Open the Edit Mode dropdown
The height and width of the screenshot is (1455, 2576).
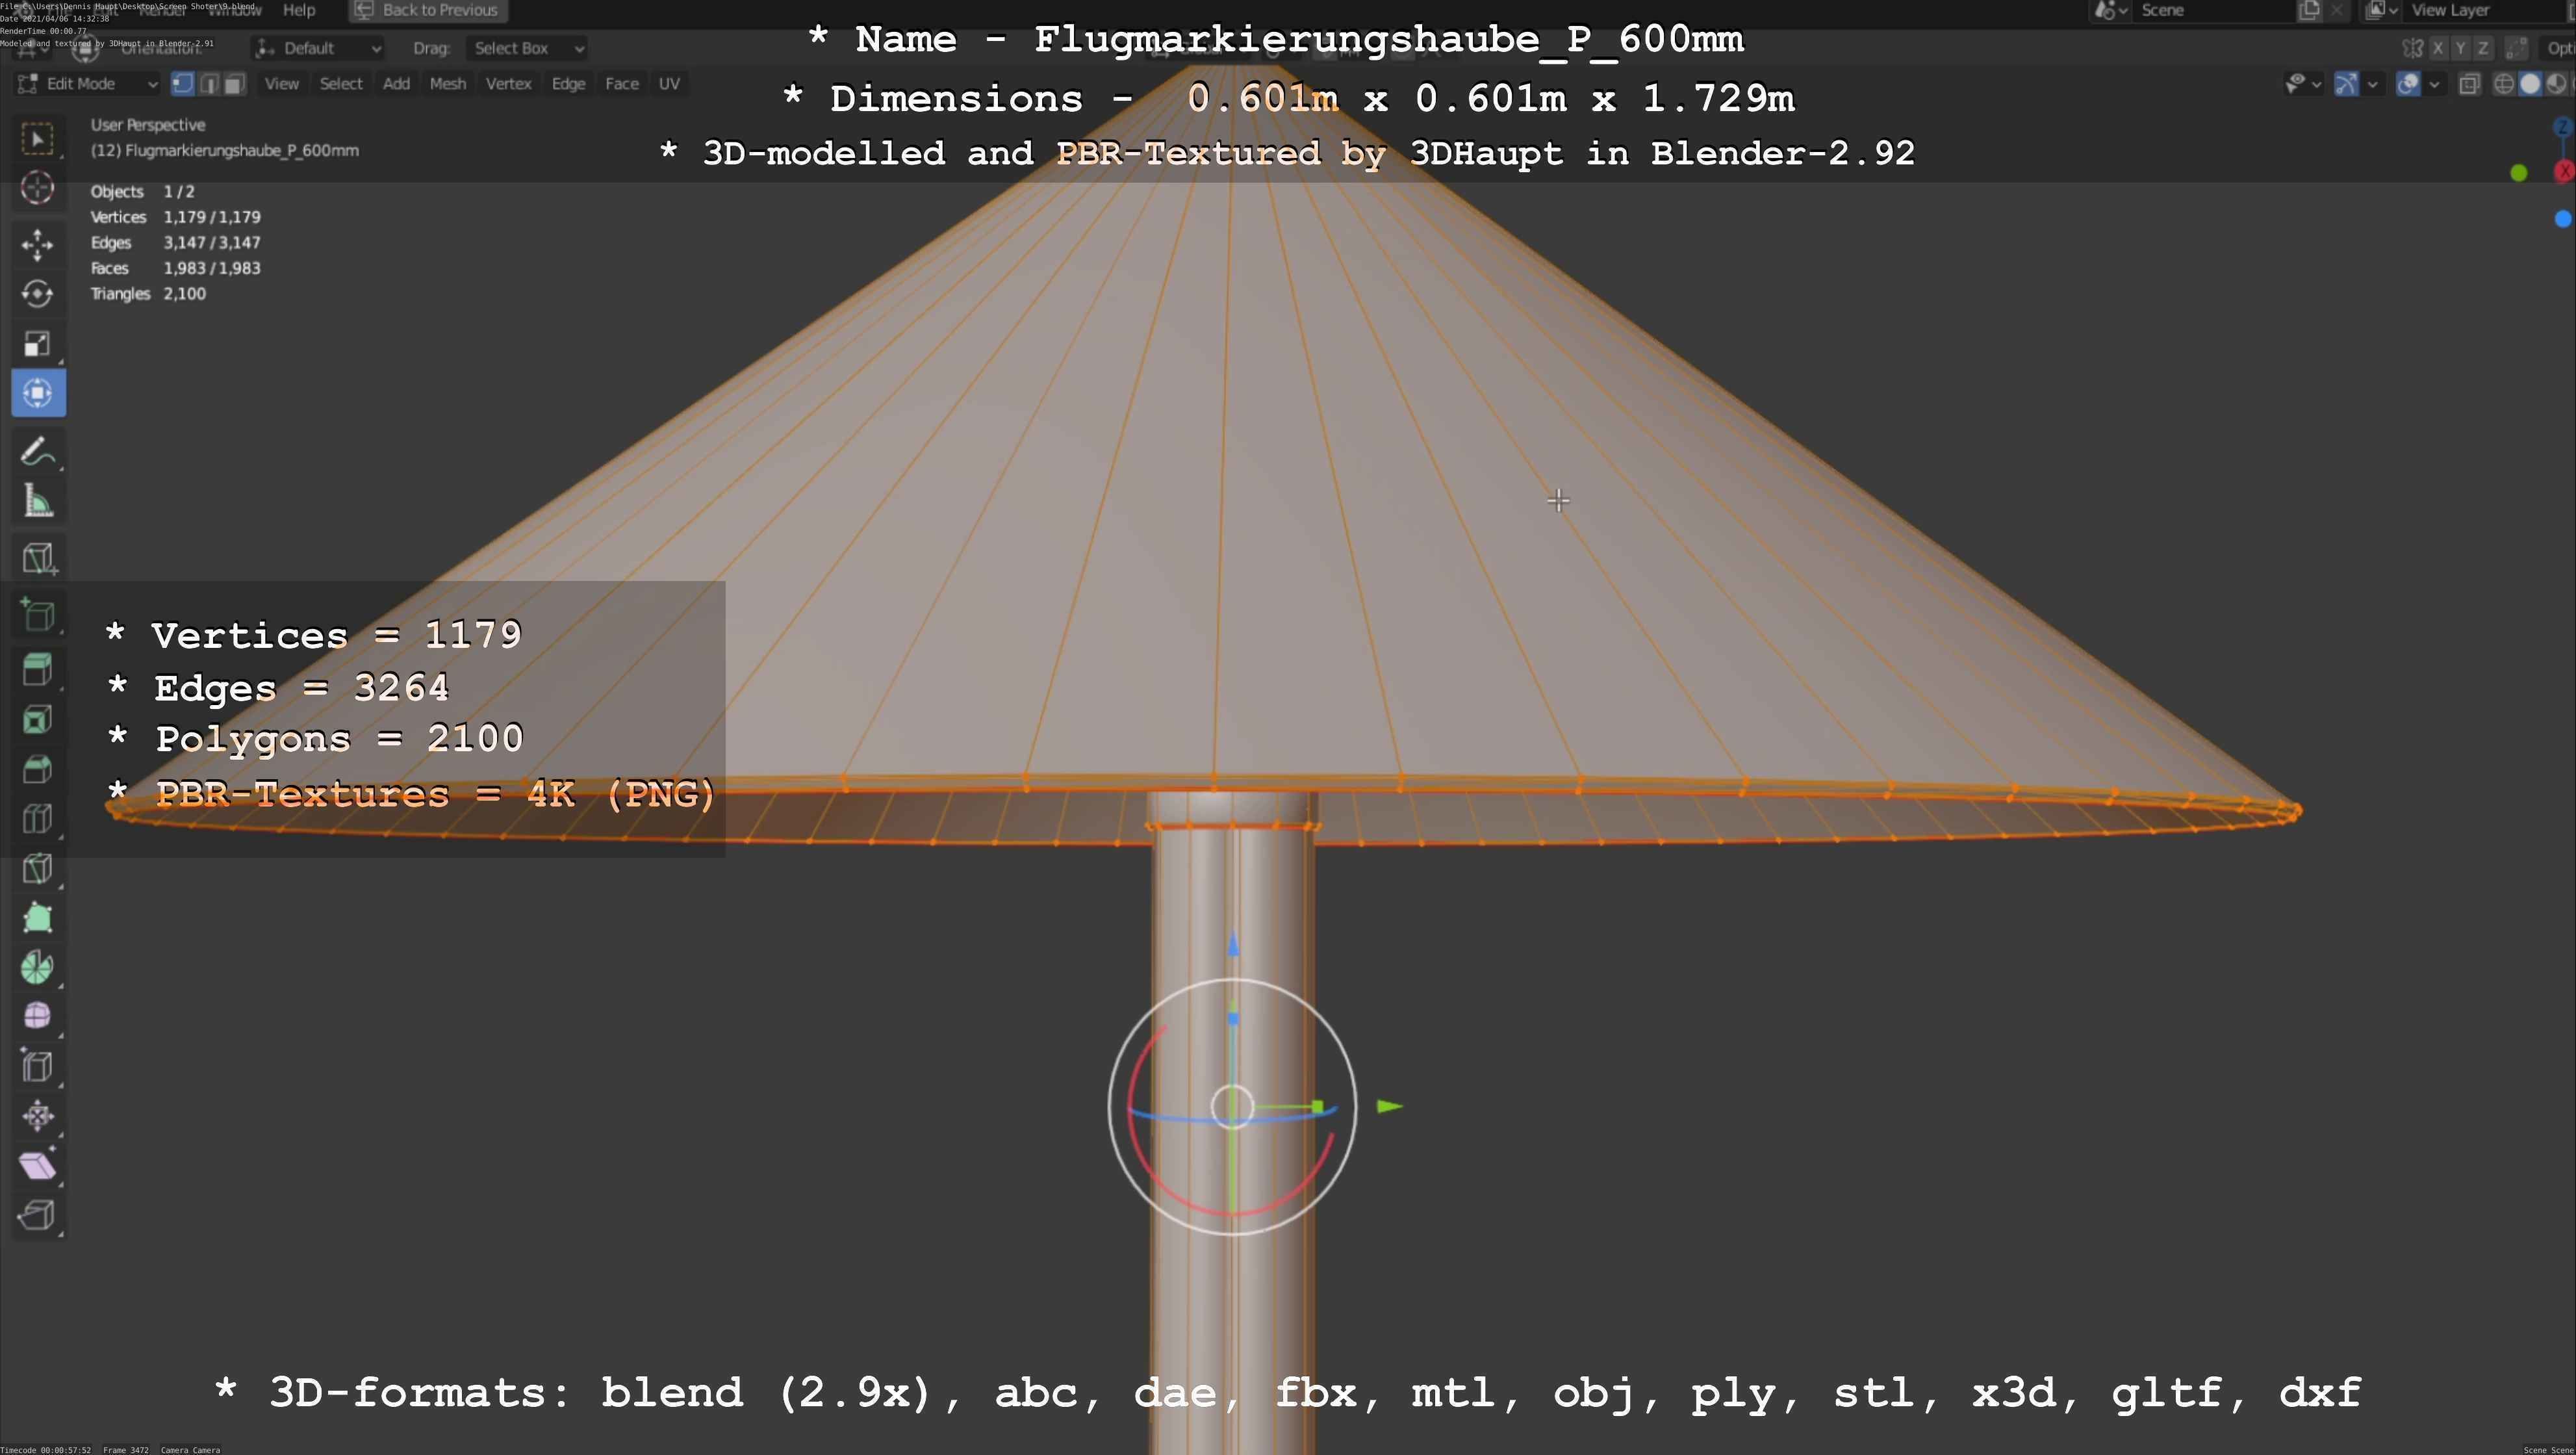(x=88, y=84)
